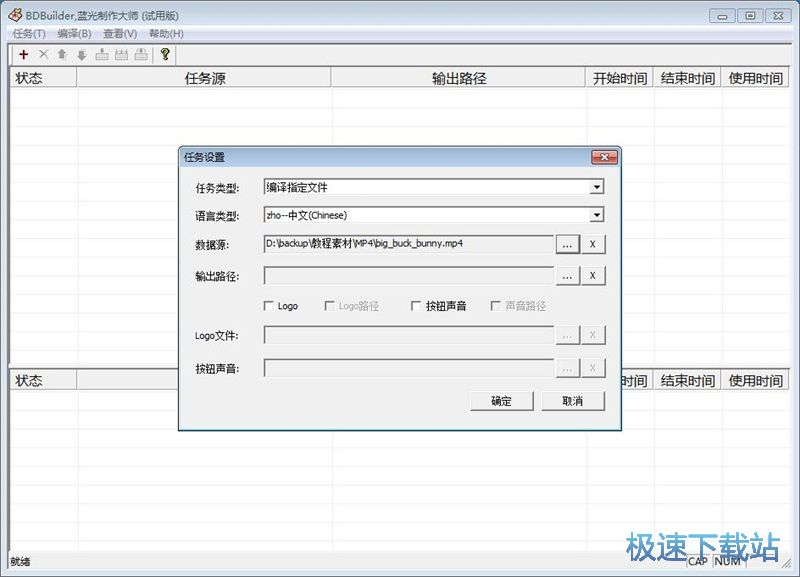Image resolution: width=800 pixels, height=577 pixels.
Task: Click the 输出路径 column header
Action: tap(459, 78)
